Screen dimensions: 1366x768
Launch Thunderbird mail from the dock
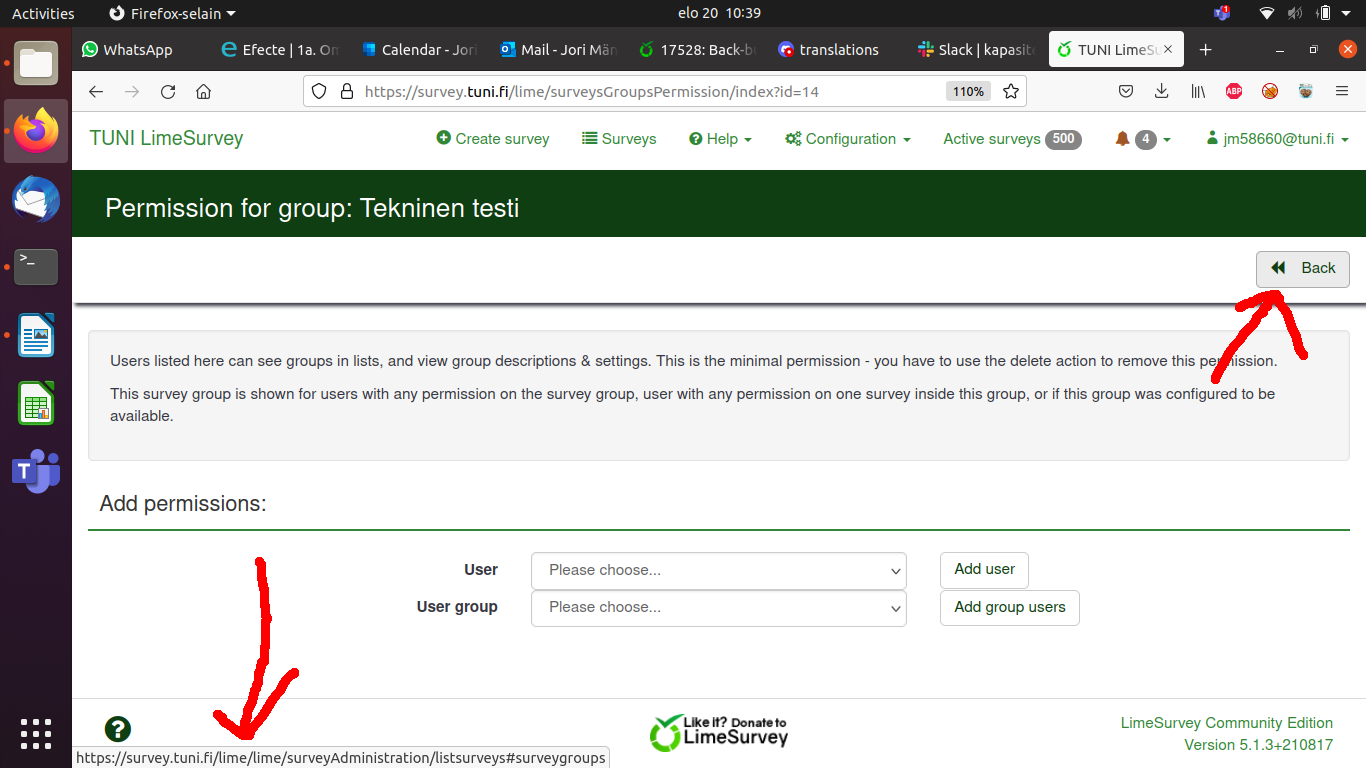click(36, 199)
